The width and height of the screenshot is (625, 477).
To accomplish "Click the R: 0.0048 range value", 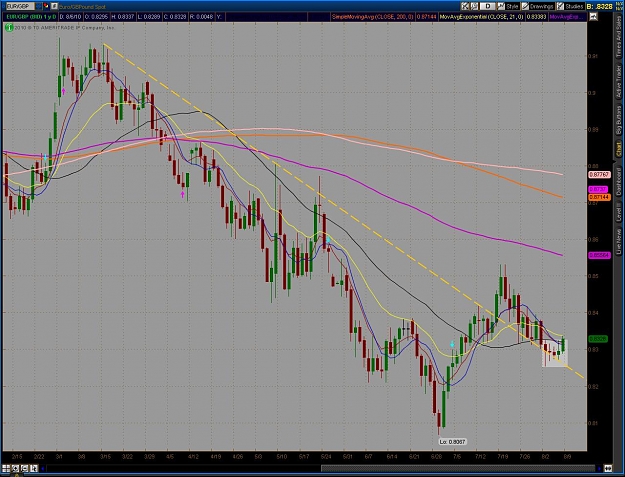I will coord(202,17).
